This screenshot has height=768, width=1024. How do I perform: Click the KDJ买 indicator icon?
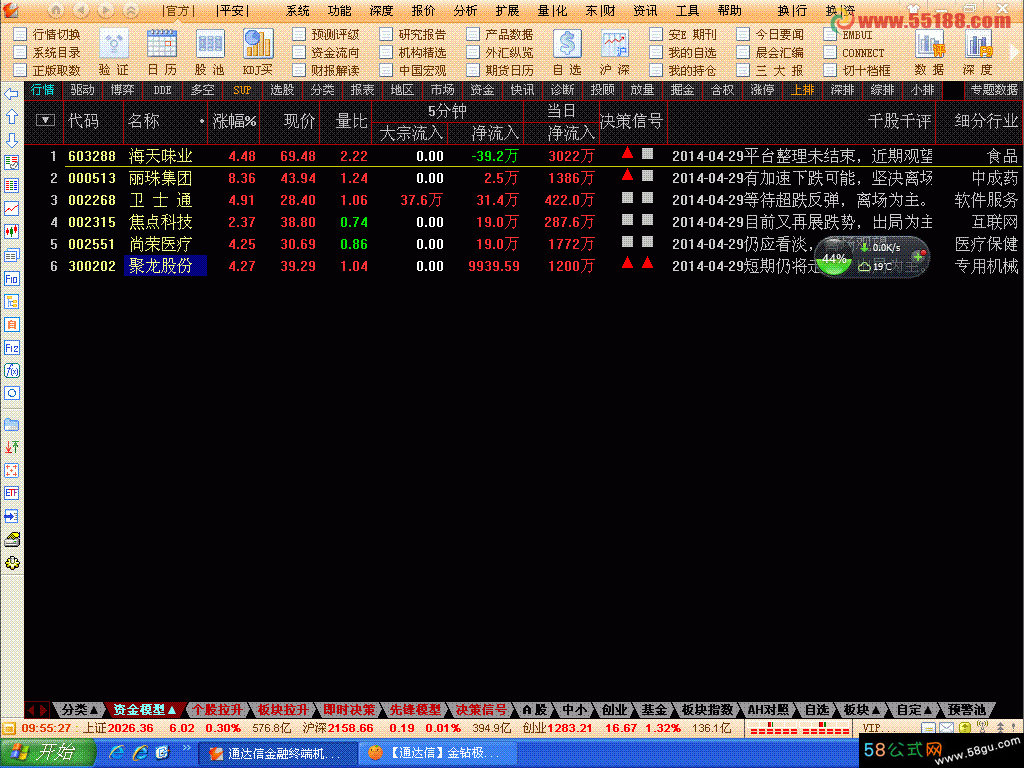point(258,44)
